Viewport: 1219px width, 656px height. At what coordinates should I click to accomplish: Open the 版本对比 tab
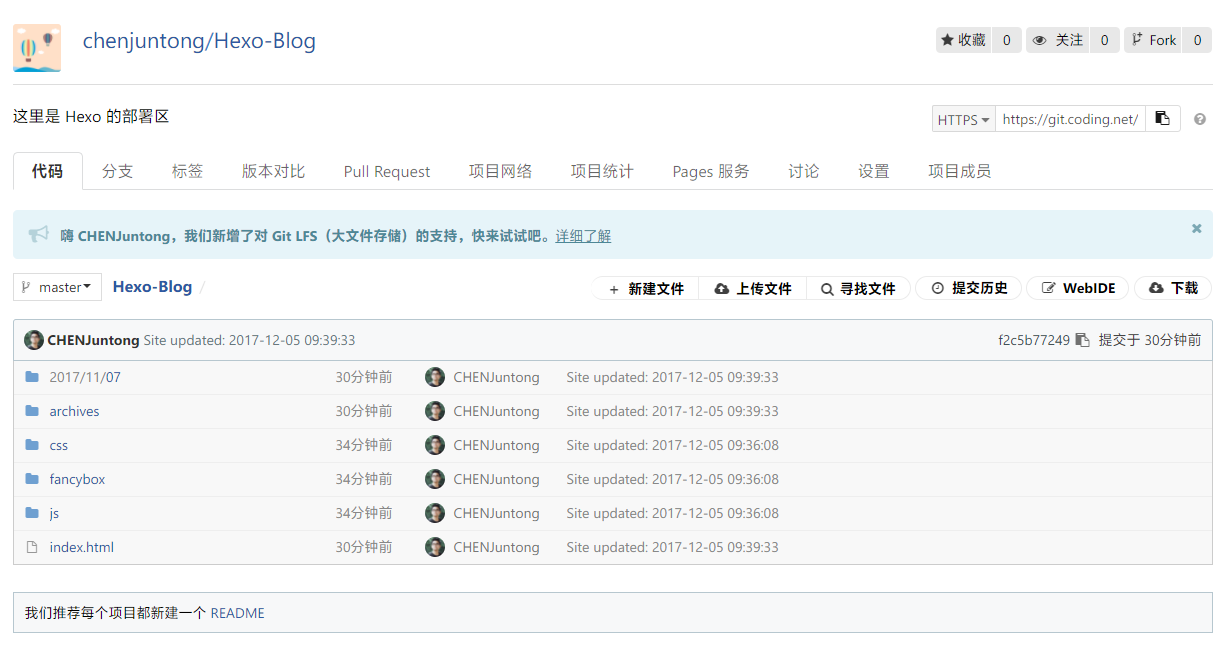coord(273,171)
